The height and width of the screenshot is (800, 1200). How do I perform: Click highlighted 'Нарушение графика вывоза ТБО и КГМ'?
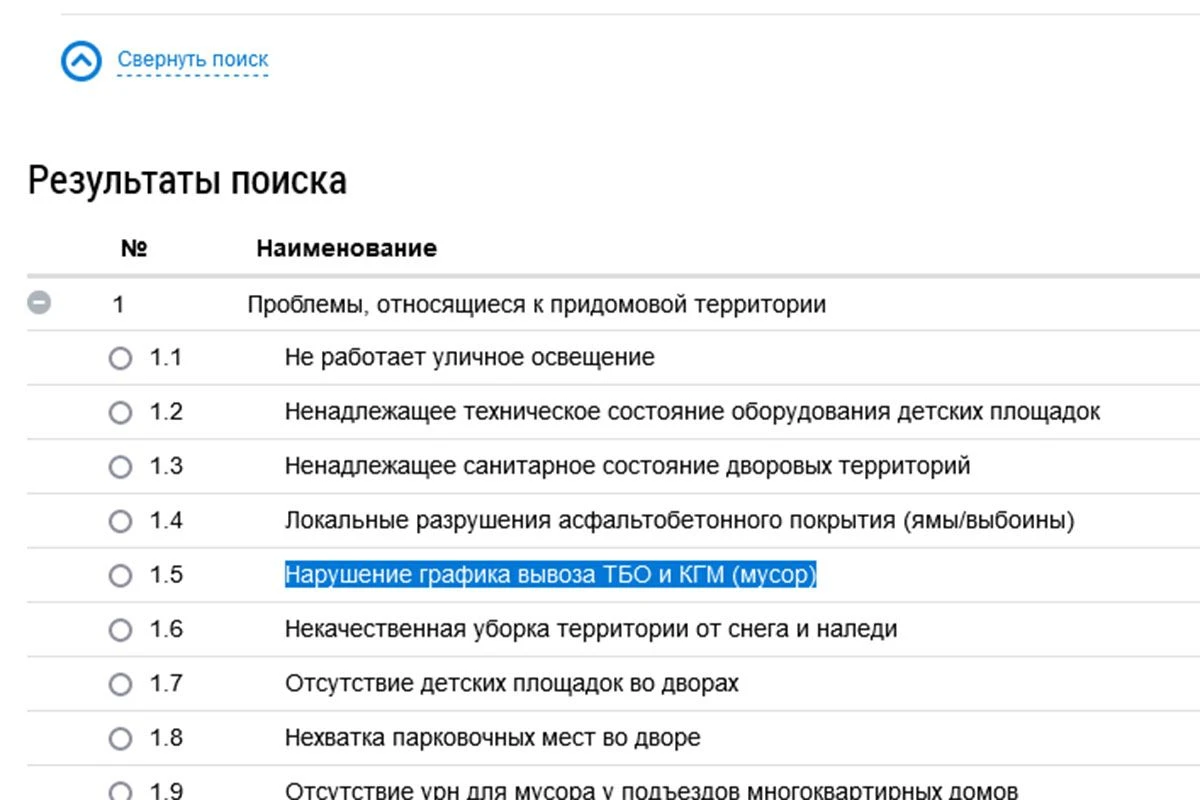point(550,575)
